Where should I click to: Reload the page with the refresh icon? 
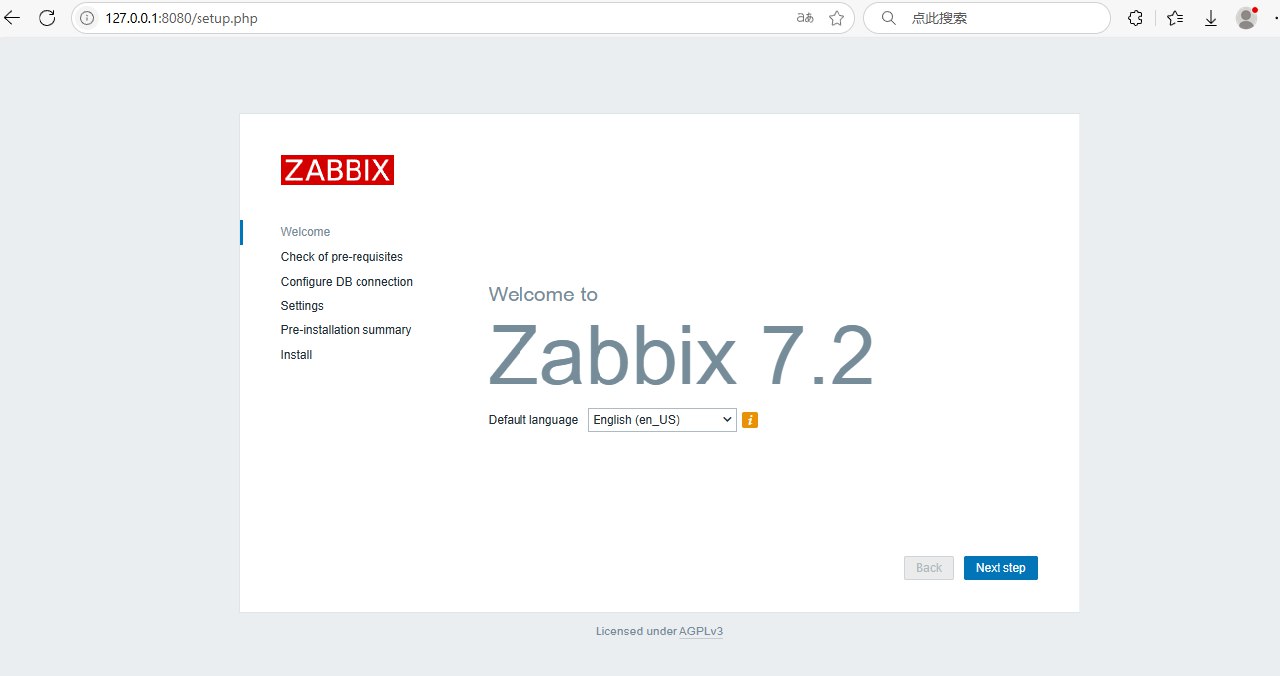coord(47,18)
